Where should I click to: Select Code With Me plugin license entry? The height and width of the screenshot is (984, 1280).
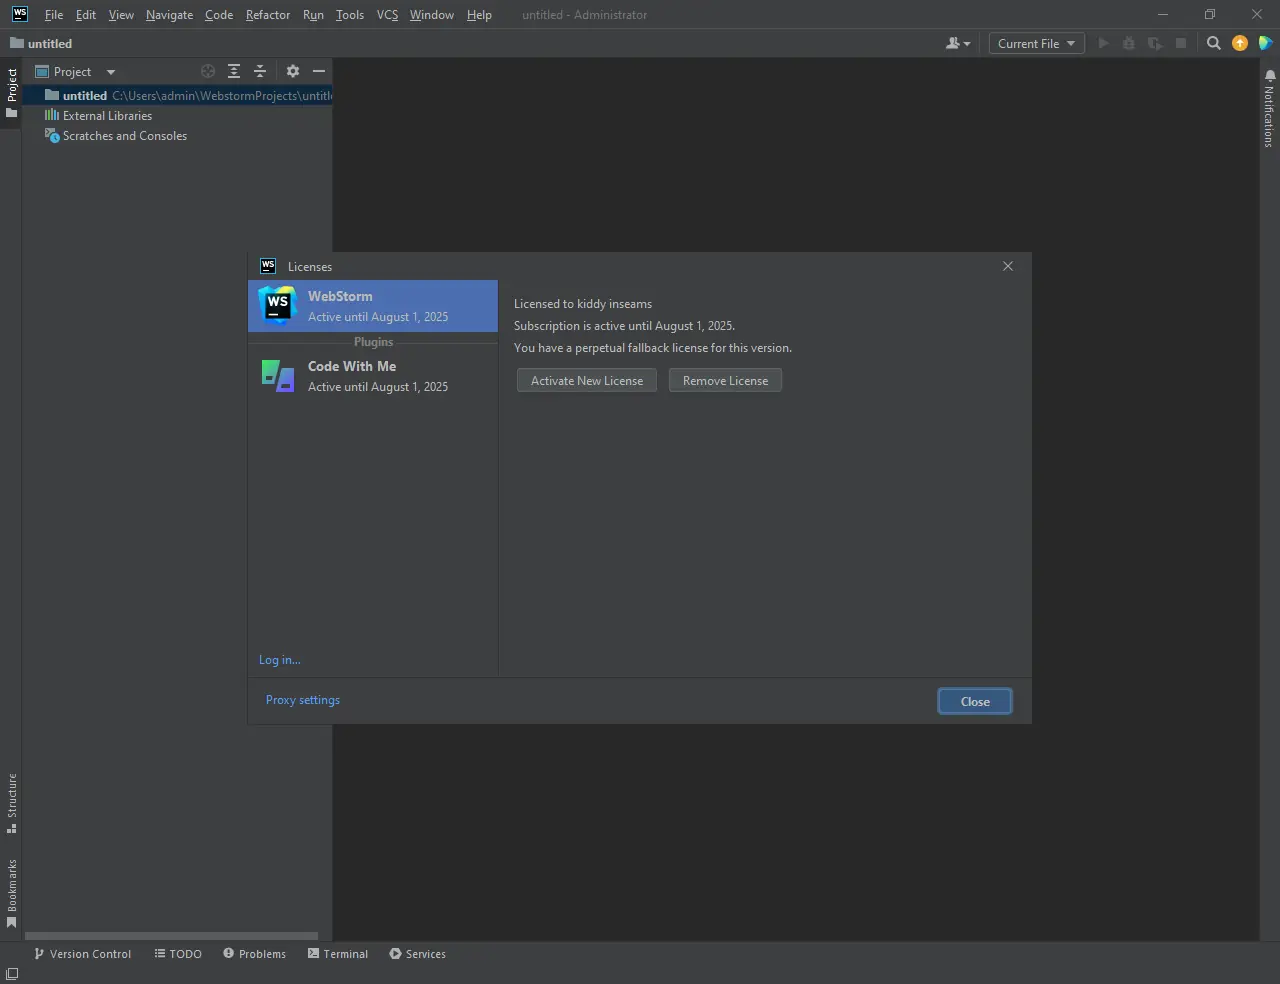pos(373,376)
